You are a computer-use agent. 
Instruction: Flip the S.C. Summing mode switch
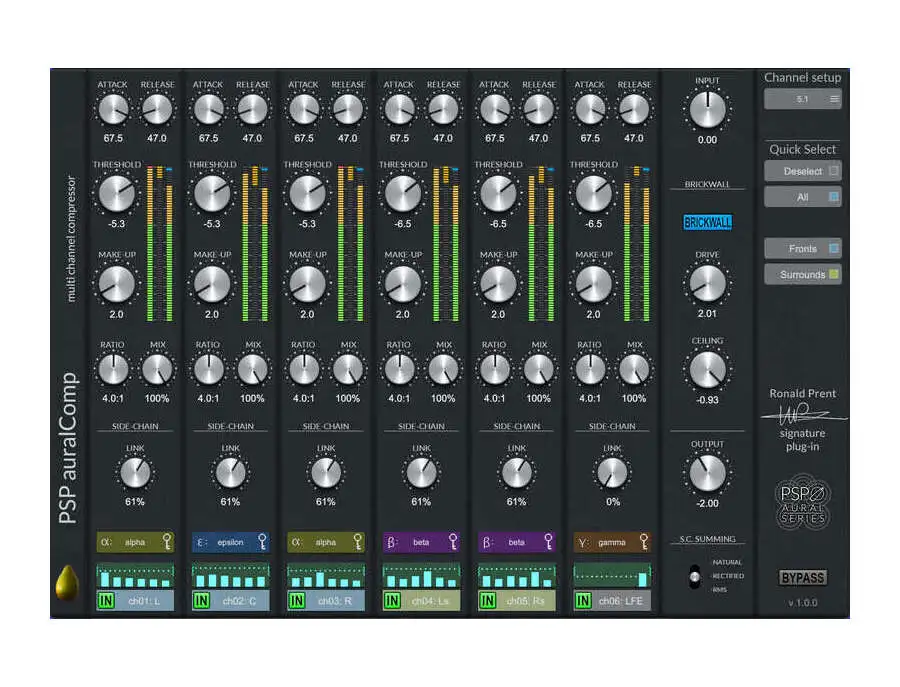point(692,577)
